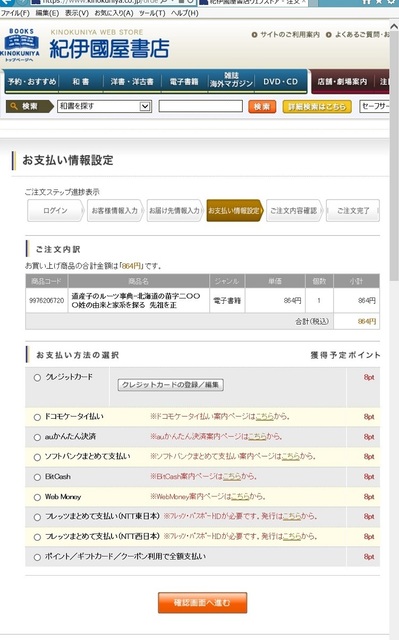Go to 電子書籍 navigation tab
399x640 pixels.
(184, 82)
